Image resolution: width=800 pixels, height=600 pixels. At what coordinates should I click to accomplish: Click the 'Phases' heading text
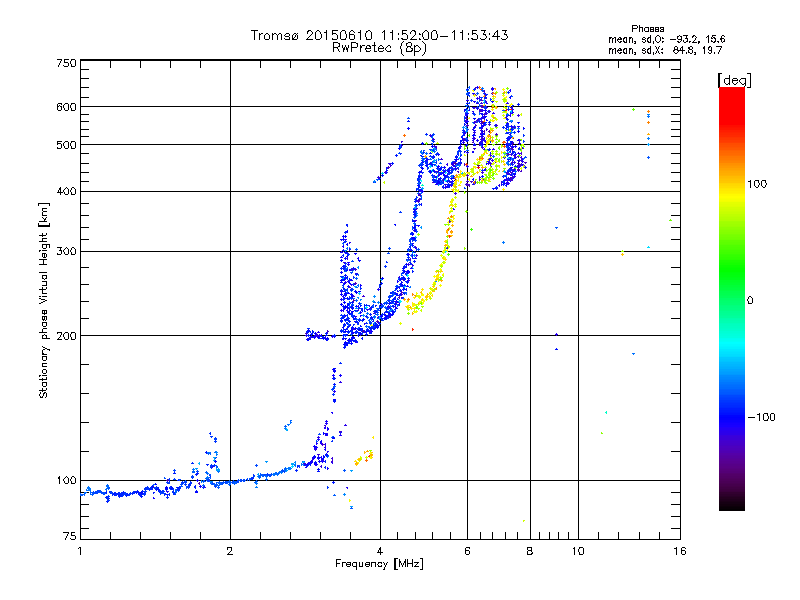click(x=647, y=29)
